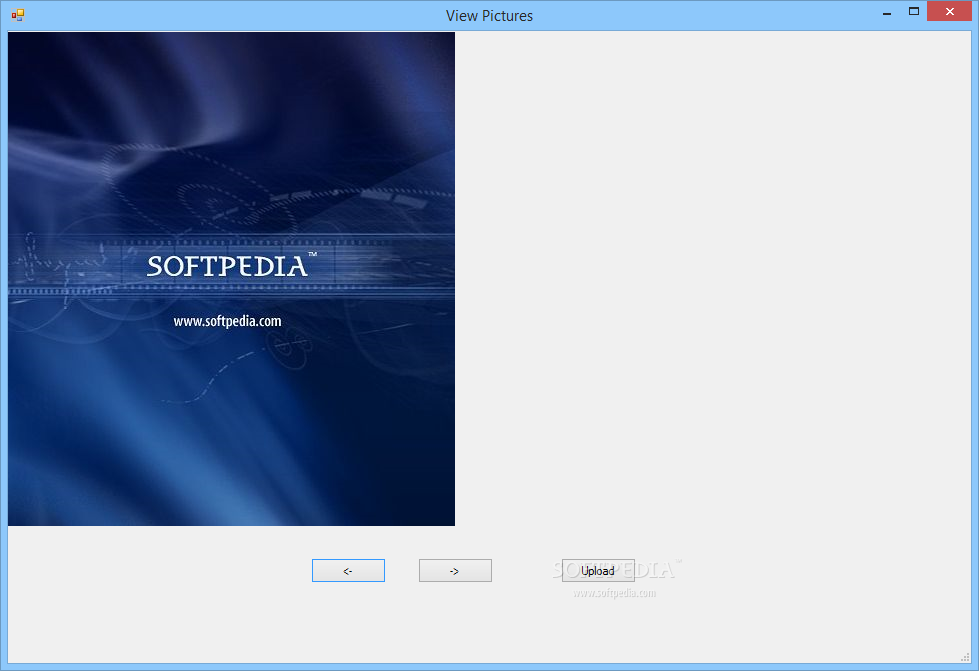Image resolution: width=979 pixels, height=671 pixels.
Task: Close the View Pictures window
Action: click(950, 11)
